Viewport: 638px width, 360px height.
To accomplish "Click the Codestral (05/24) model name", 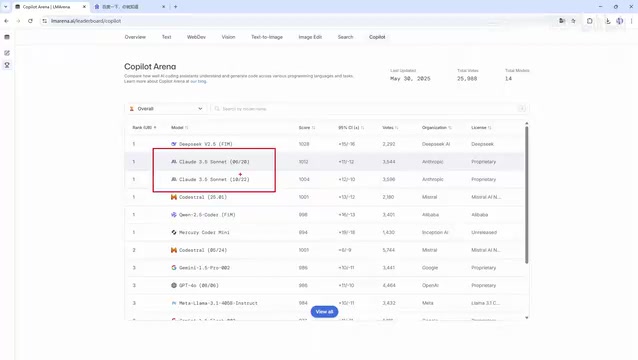I will point(203,250).
